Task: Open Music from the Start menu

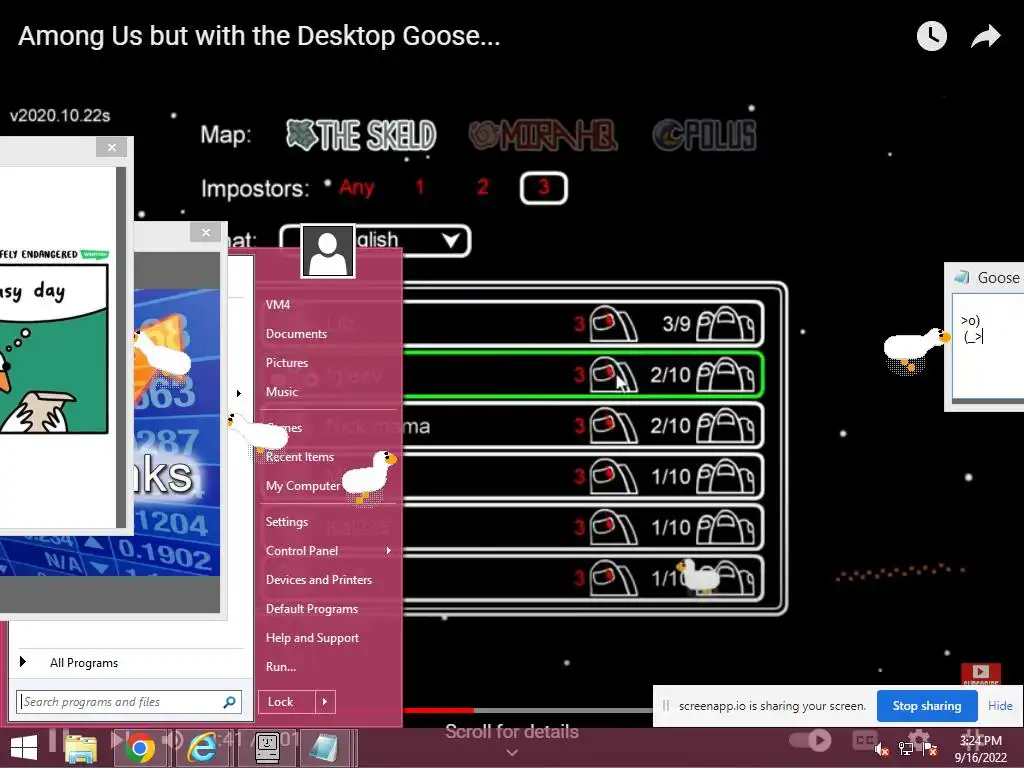Action: 281,392
